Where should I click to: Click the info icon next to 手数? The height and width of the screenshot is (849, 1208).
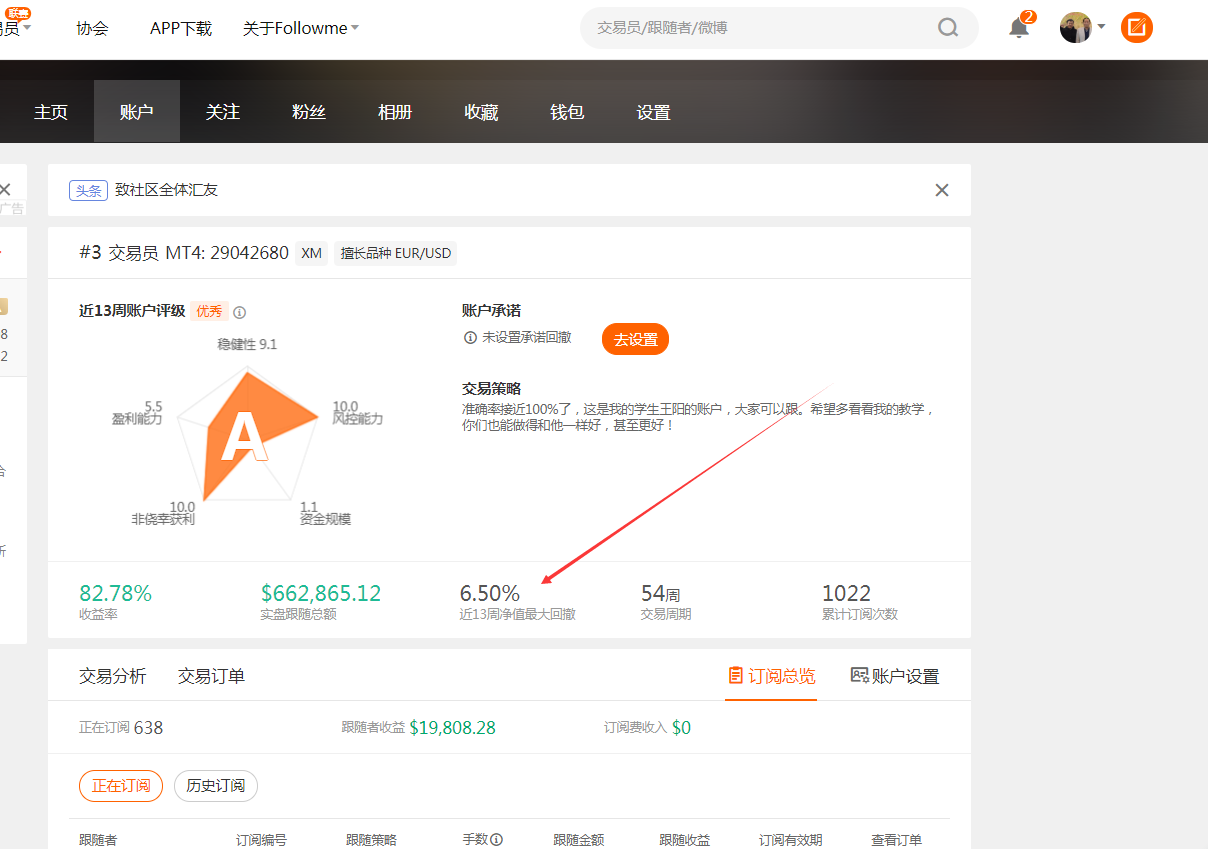click(496, 839)
